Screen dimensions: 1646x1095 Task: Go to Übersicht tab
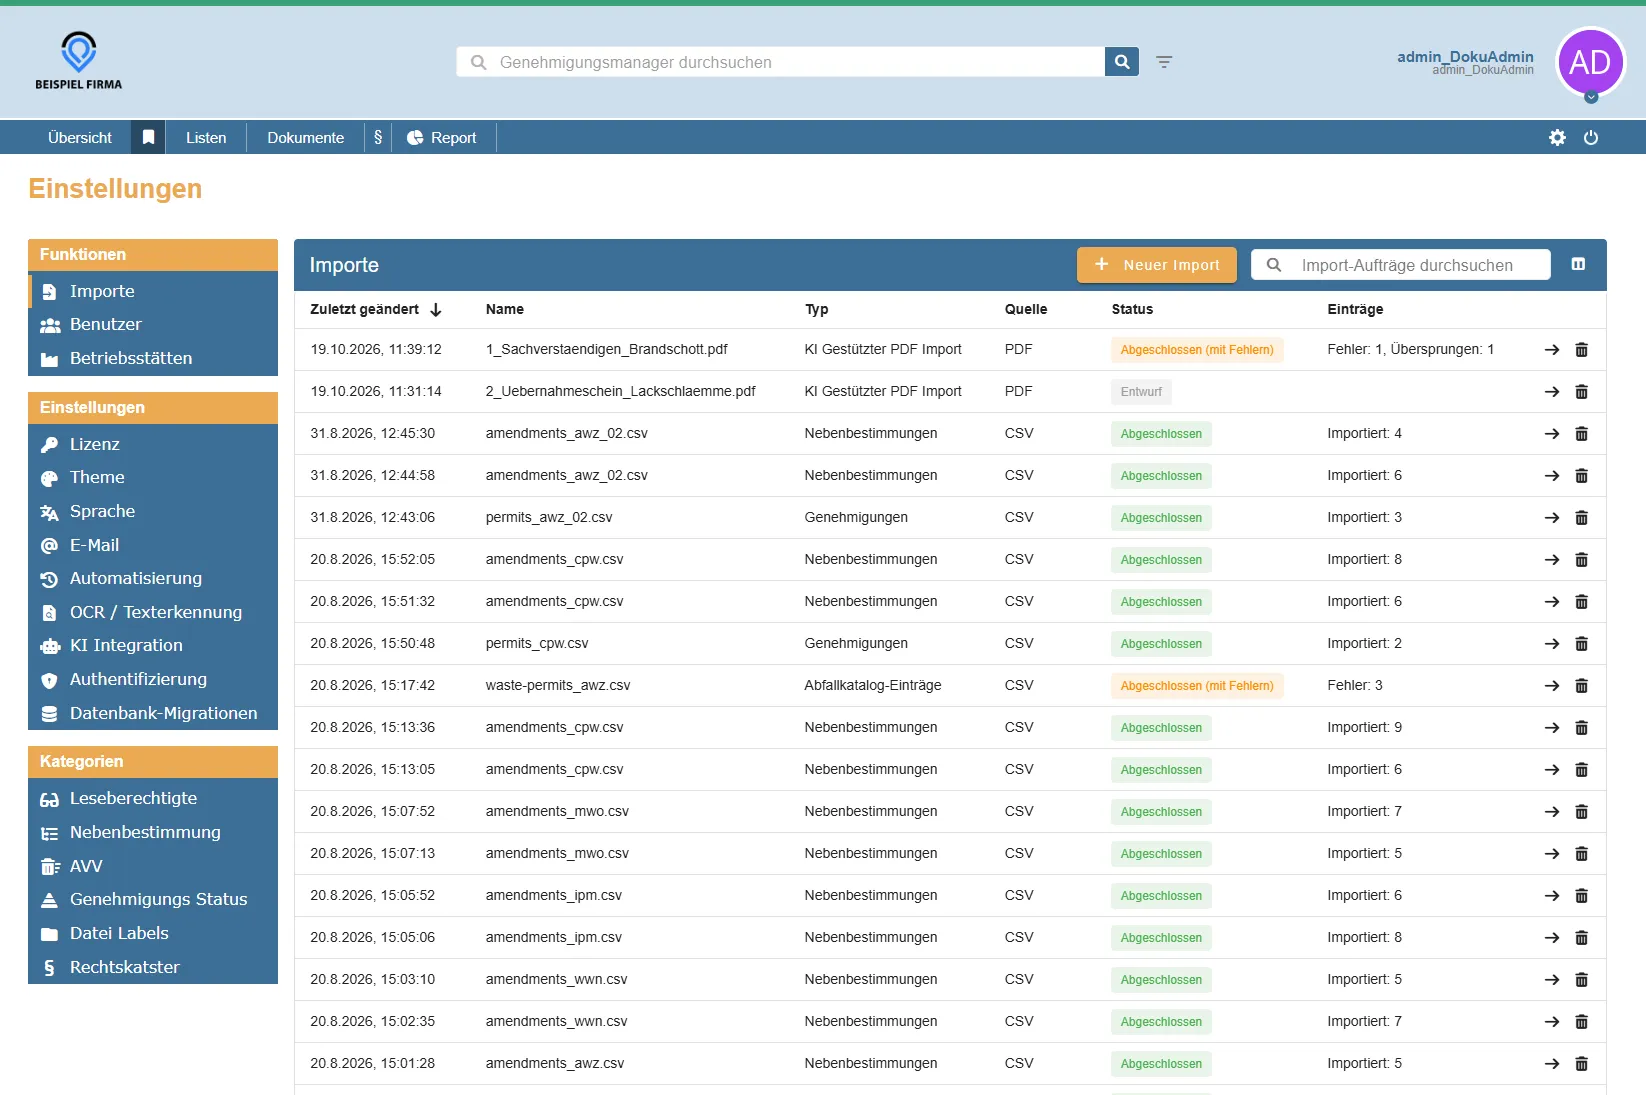(x=80, y=137)
